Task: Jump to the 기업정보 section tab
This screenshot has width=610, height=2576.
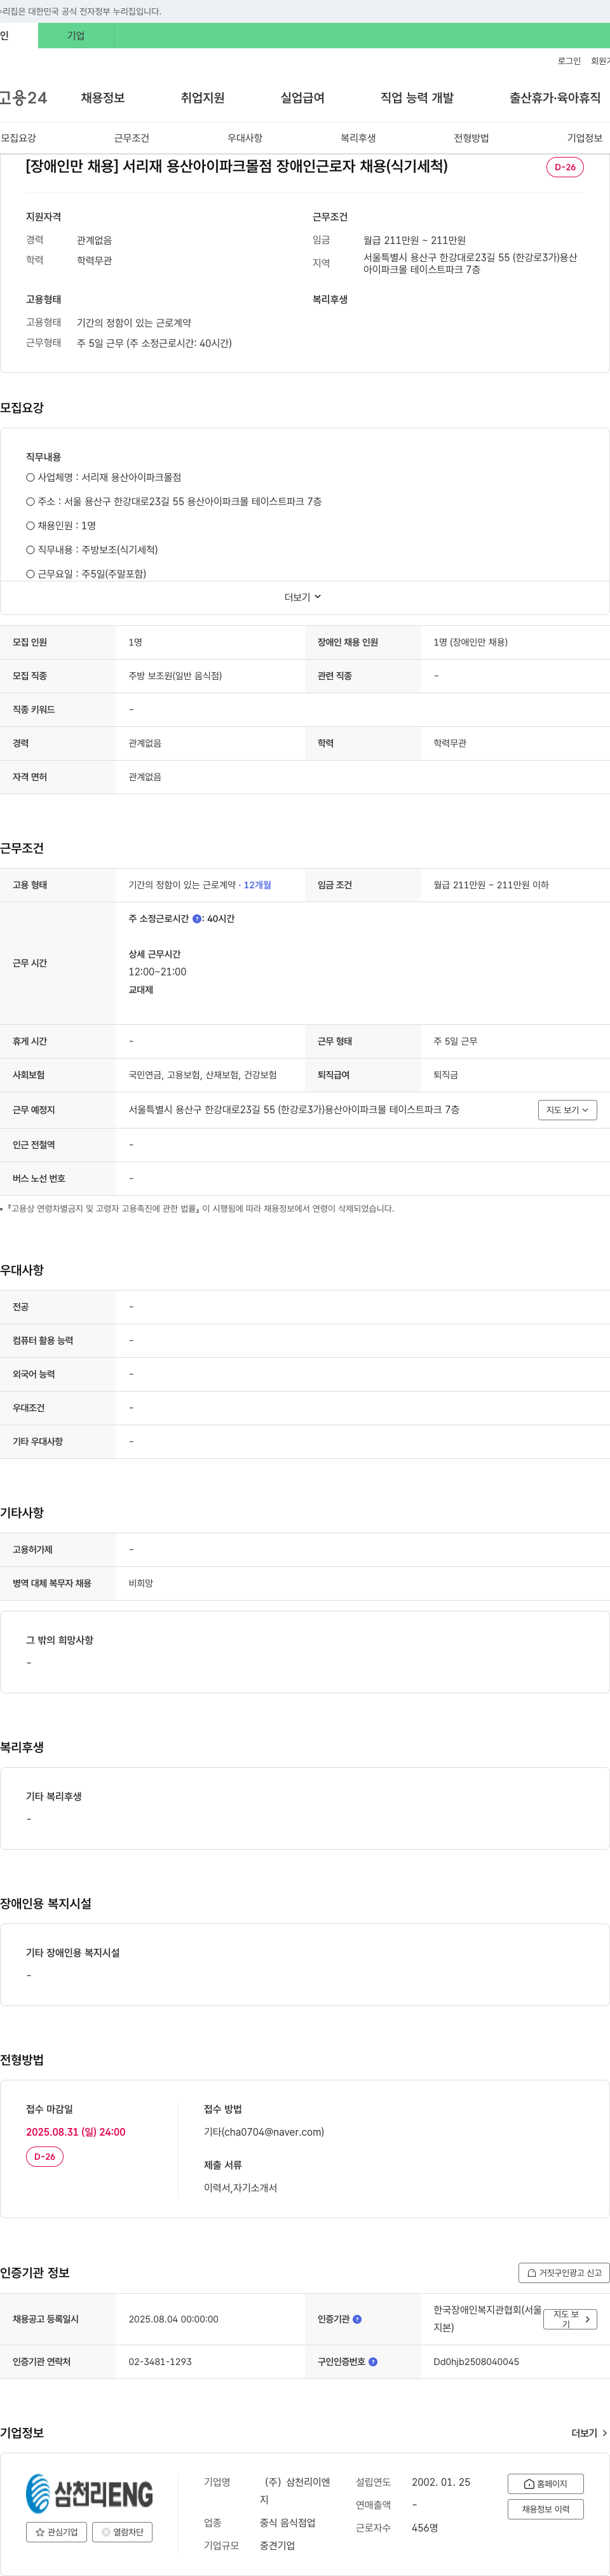Action: [x=585, y=138]
